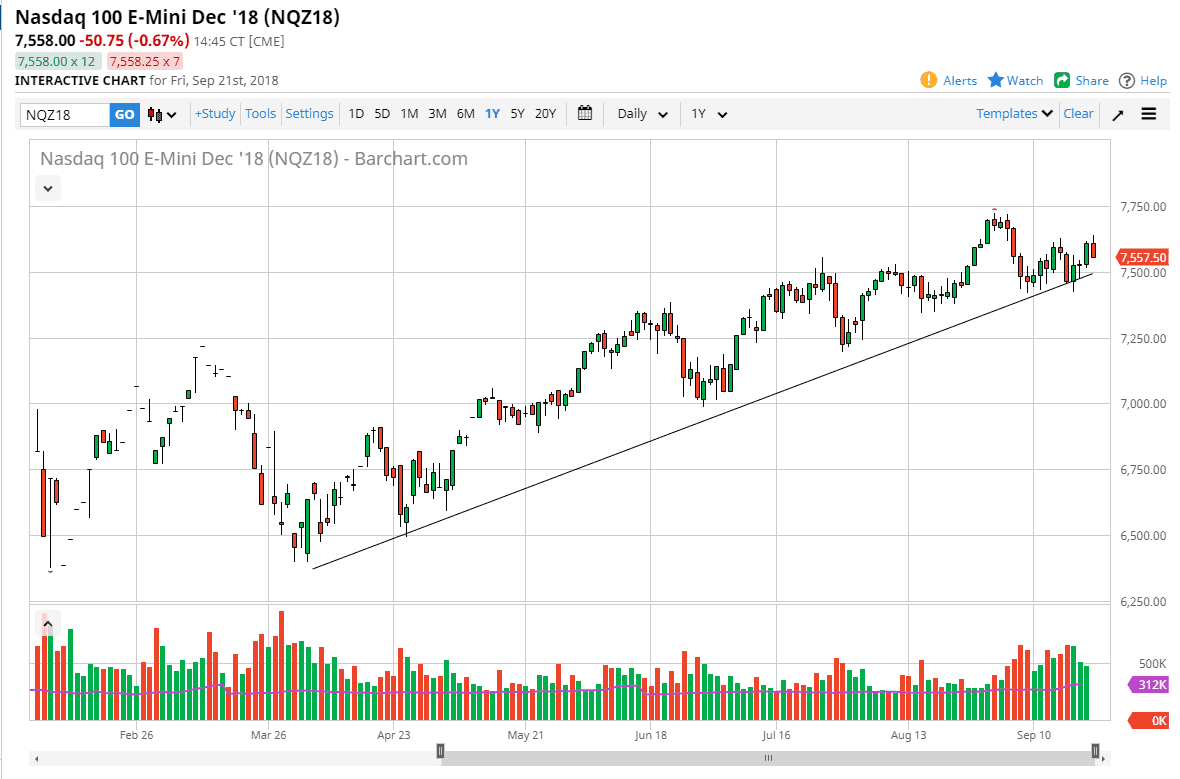
Task: Activate the 3M timeframe
Action: click(x=437, y=114)
